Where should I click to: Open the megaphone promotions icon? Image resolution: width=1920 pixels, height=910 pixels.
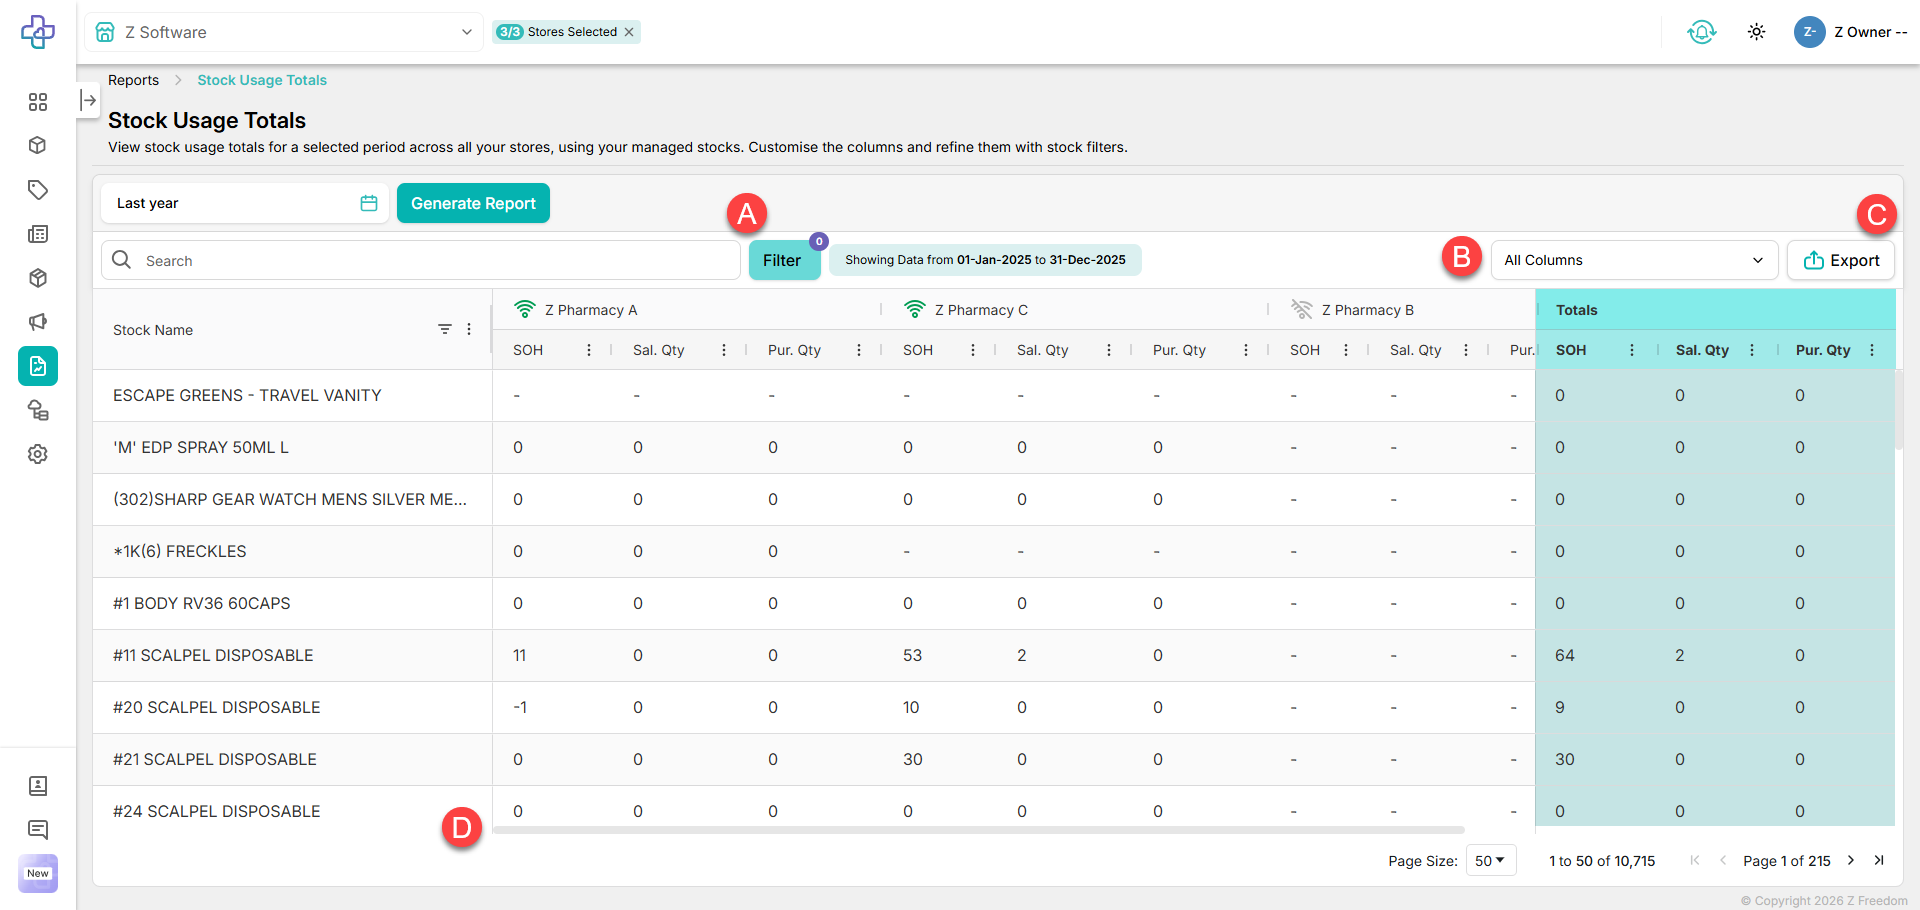38,322
